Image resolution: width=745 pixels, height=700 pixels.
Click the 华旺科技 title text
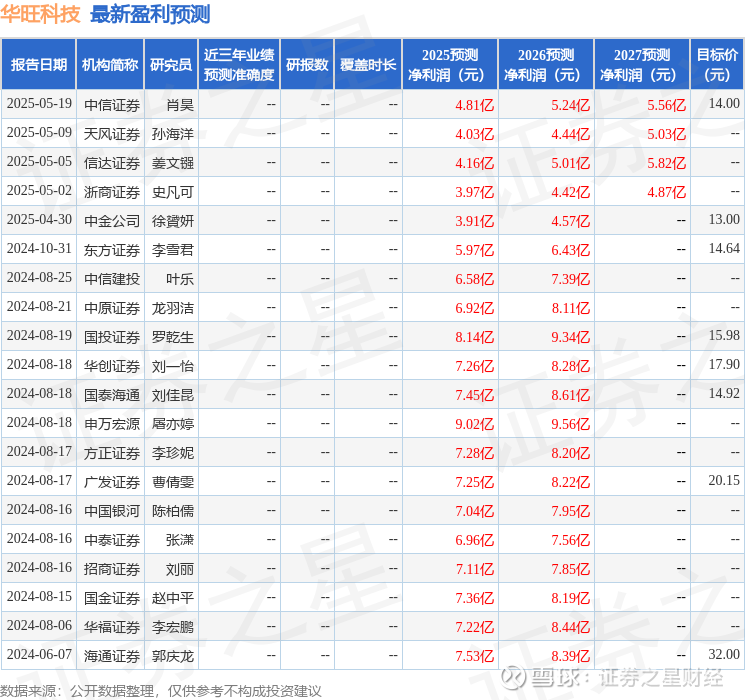[40, 14]
